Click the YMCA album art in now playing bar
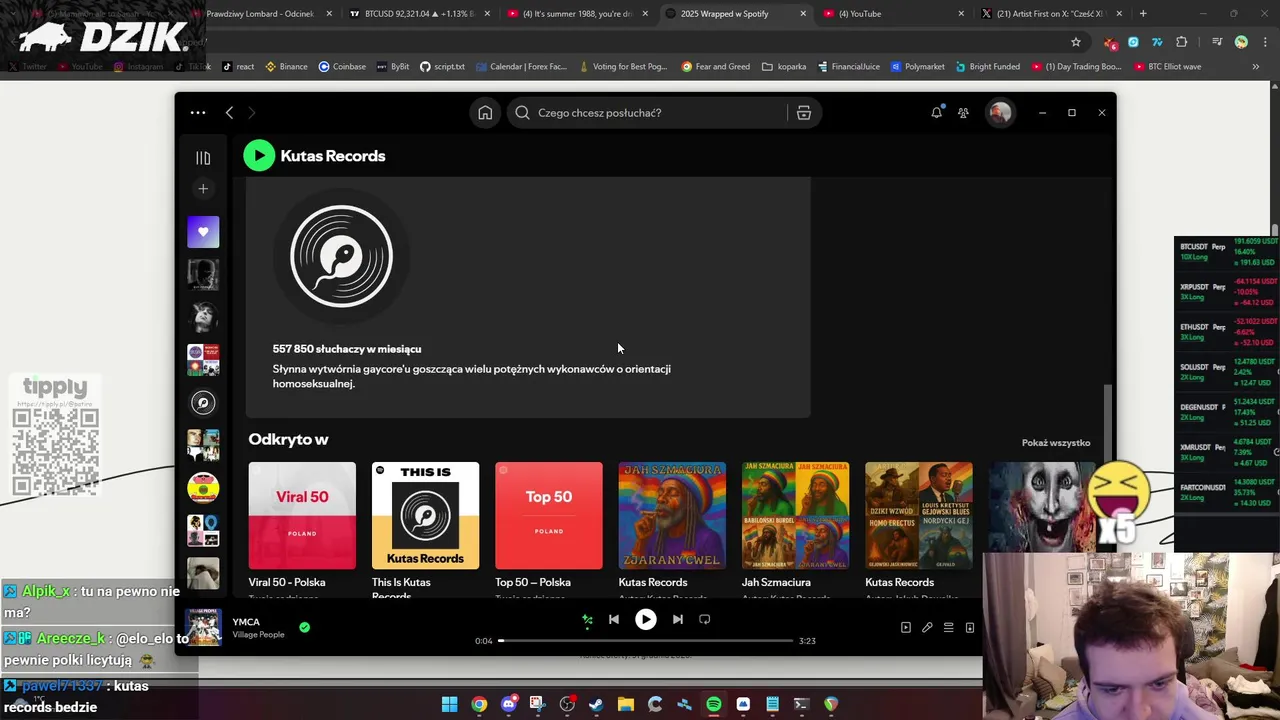This screenshot has width=1280, height=720. [203, 627]
